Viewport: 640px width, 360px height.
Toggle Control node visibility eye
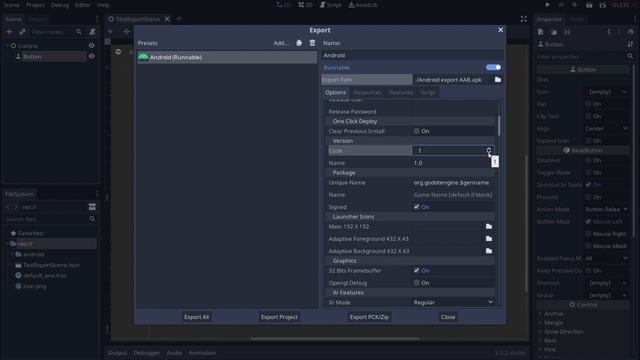tap(91, 46)
